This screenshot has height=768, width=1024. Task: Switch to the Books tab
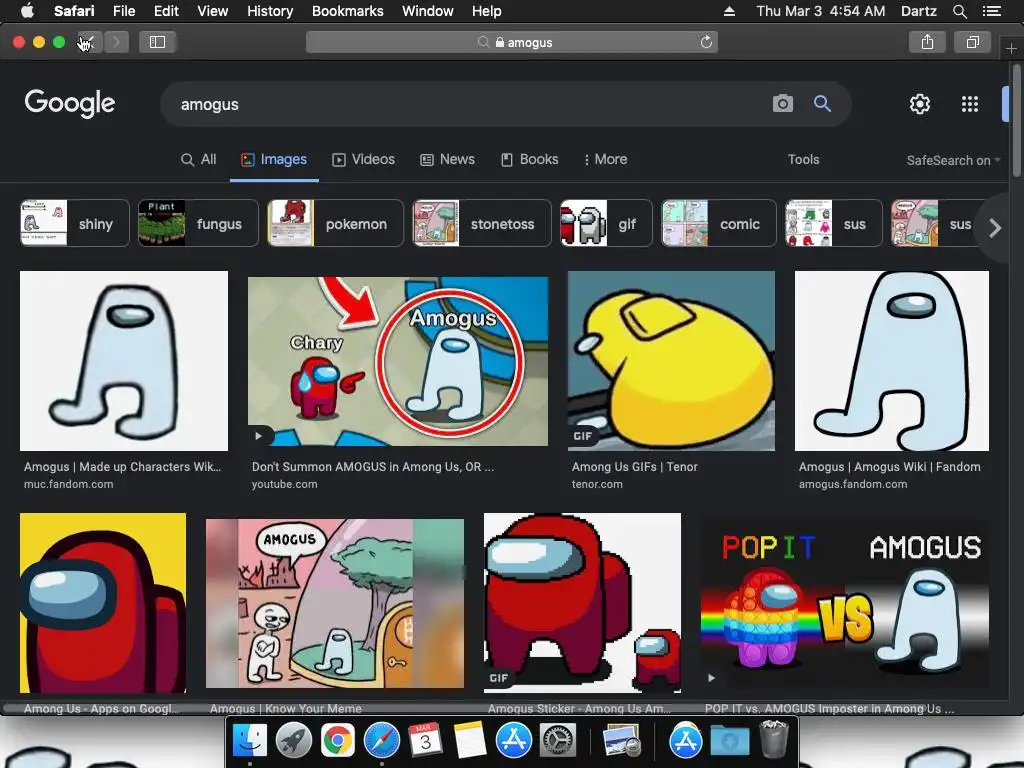pos(530,159)
